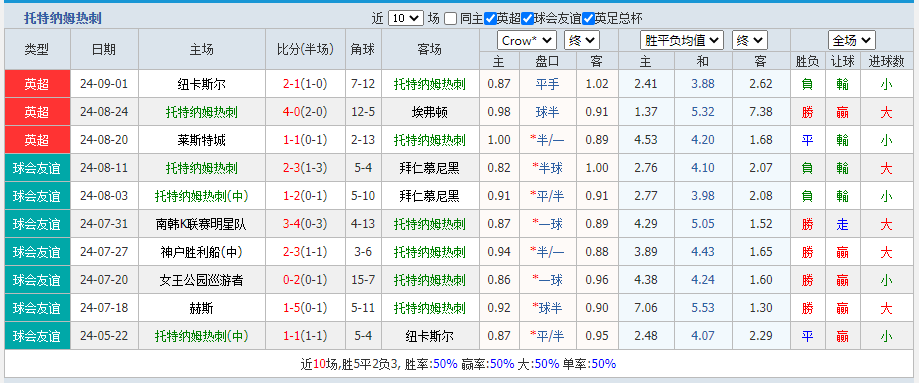Click the 英超 tag for 24-08-24
Viewport: 919px width, 383px height.
pyautogui.click(x=37, y=112)
